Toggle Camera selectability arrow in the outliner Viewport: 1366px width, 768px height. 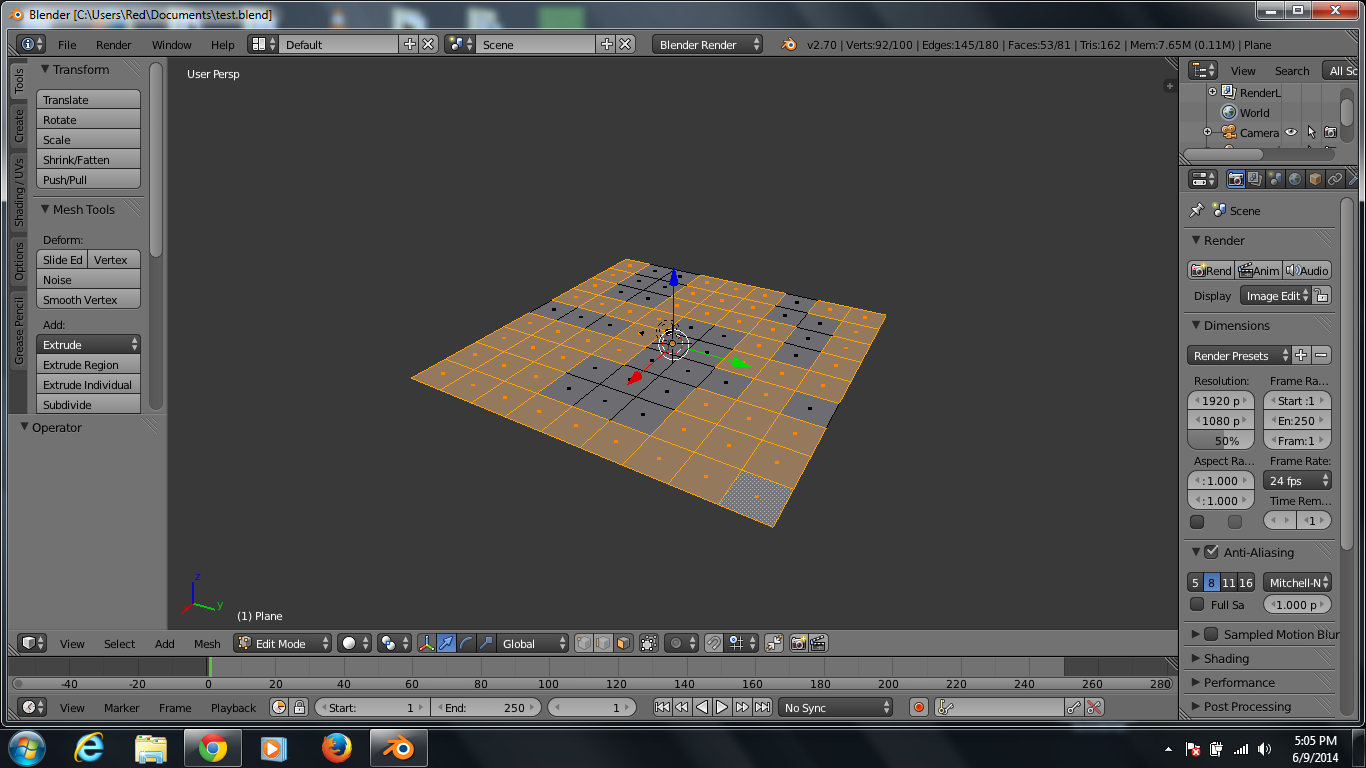1311,132
